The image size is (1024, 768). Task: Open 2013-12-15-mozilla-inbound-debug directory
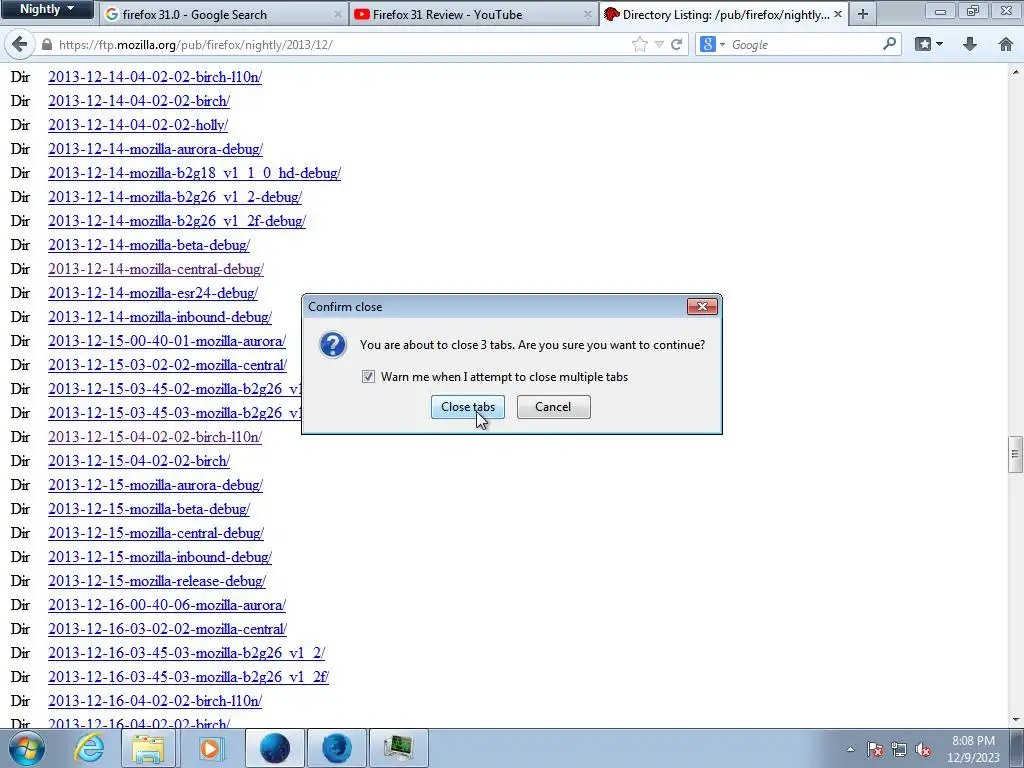(160, 557)
